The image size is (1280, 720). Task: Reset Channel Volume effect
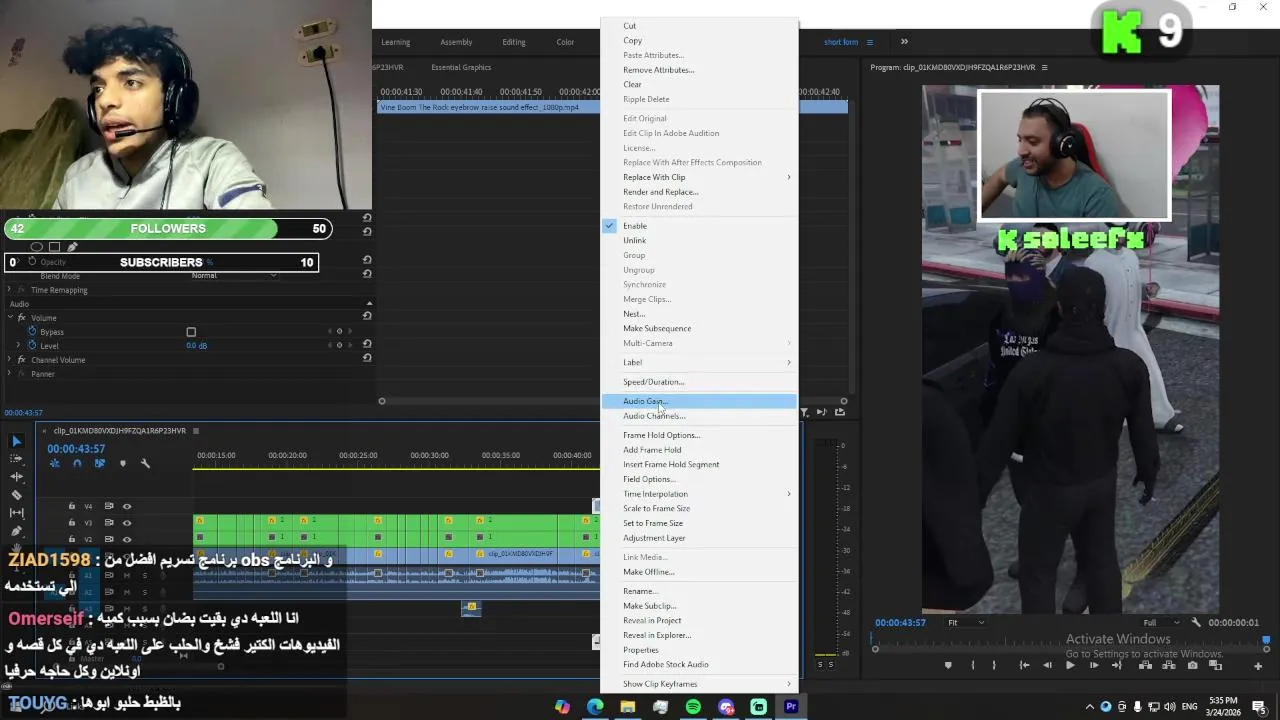tap(367, 358)
